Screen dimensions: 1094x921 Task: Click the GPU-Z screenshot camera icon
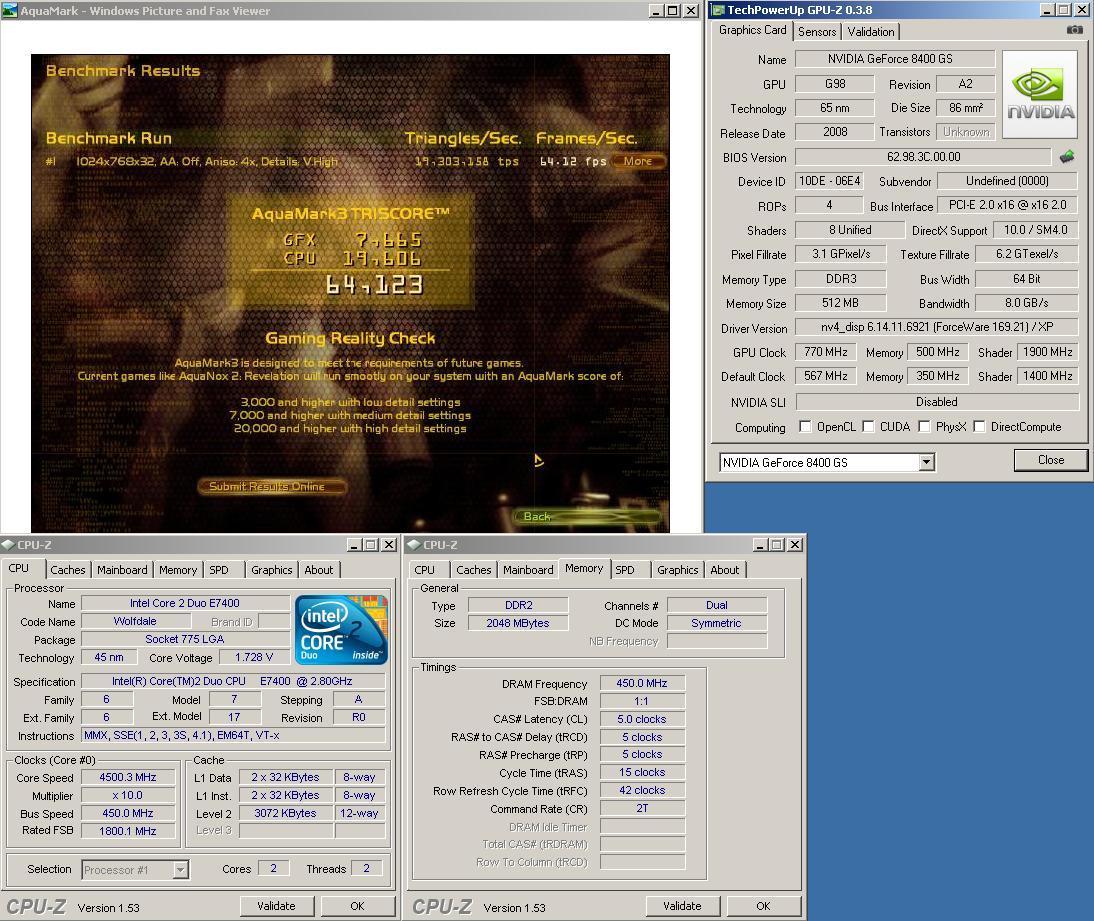pyautogui.click(x=1074, y=30)
